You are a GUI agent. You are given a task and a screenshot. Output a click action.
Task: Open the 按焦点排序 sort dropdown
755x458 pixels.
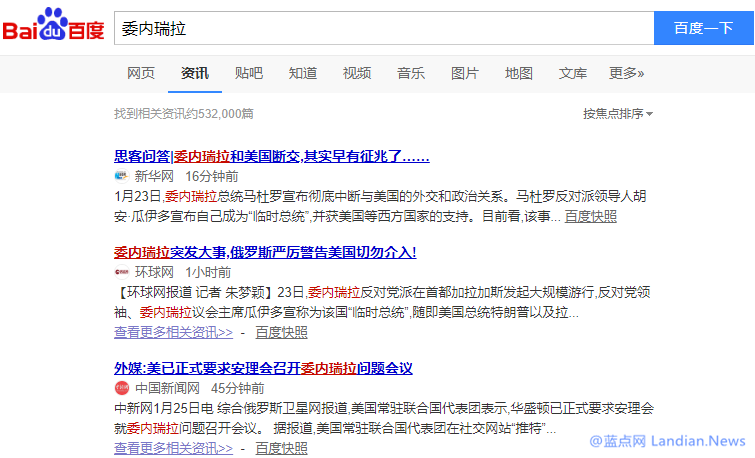618,114
